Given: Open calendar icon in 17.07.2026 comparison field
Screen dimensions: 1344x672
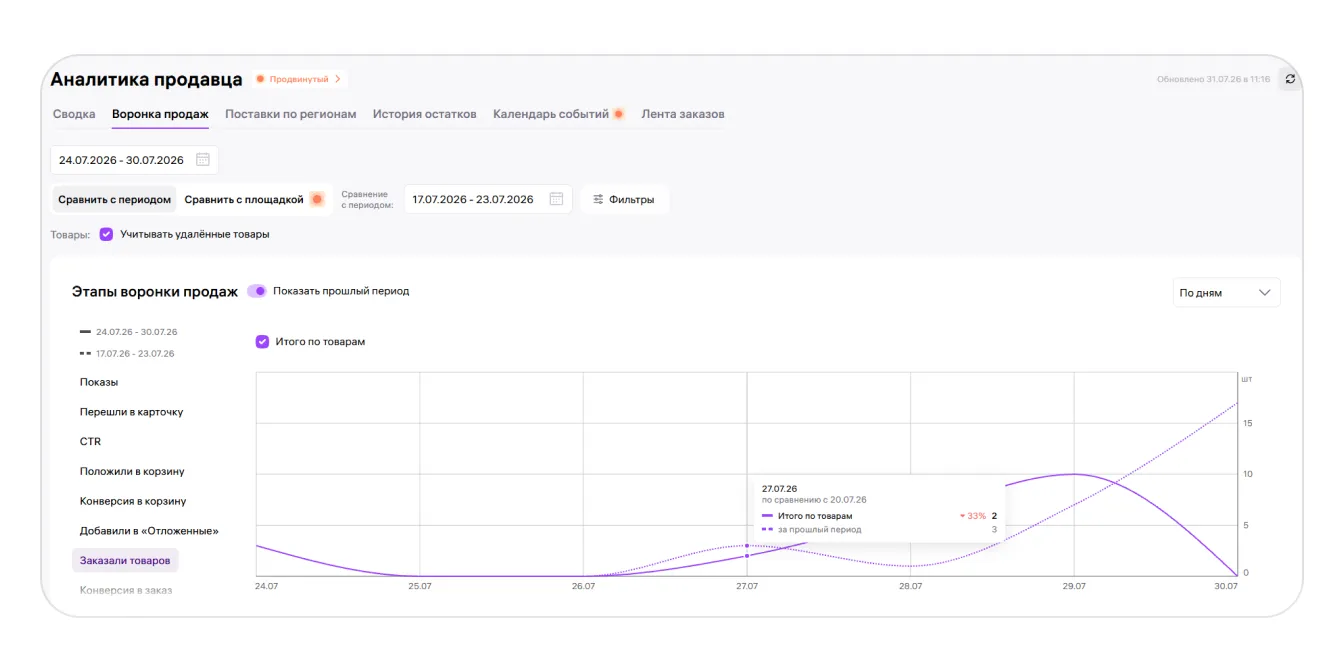Looking at the screenshot, I should tap(557, 199).
